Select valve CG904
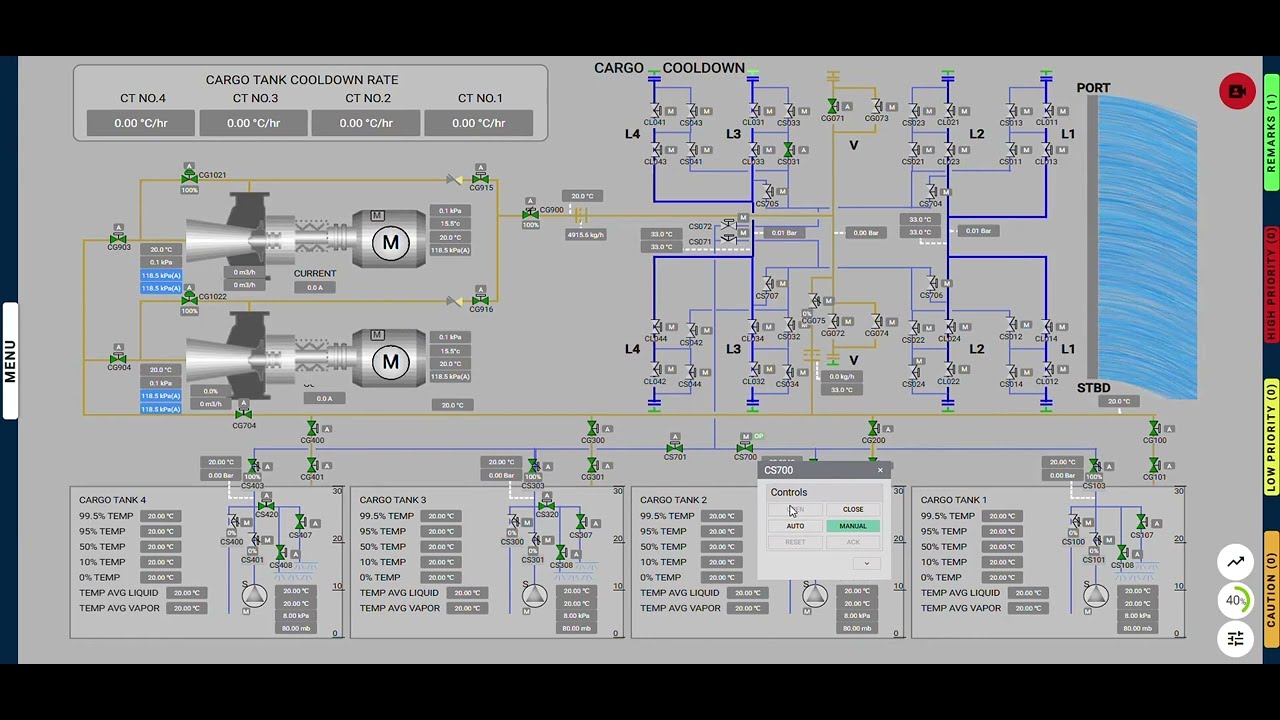Screen dimensions: 1280x720 coord(118,358)
